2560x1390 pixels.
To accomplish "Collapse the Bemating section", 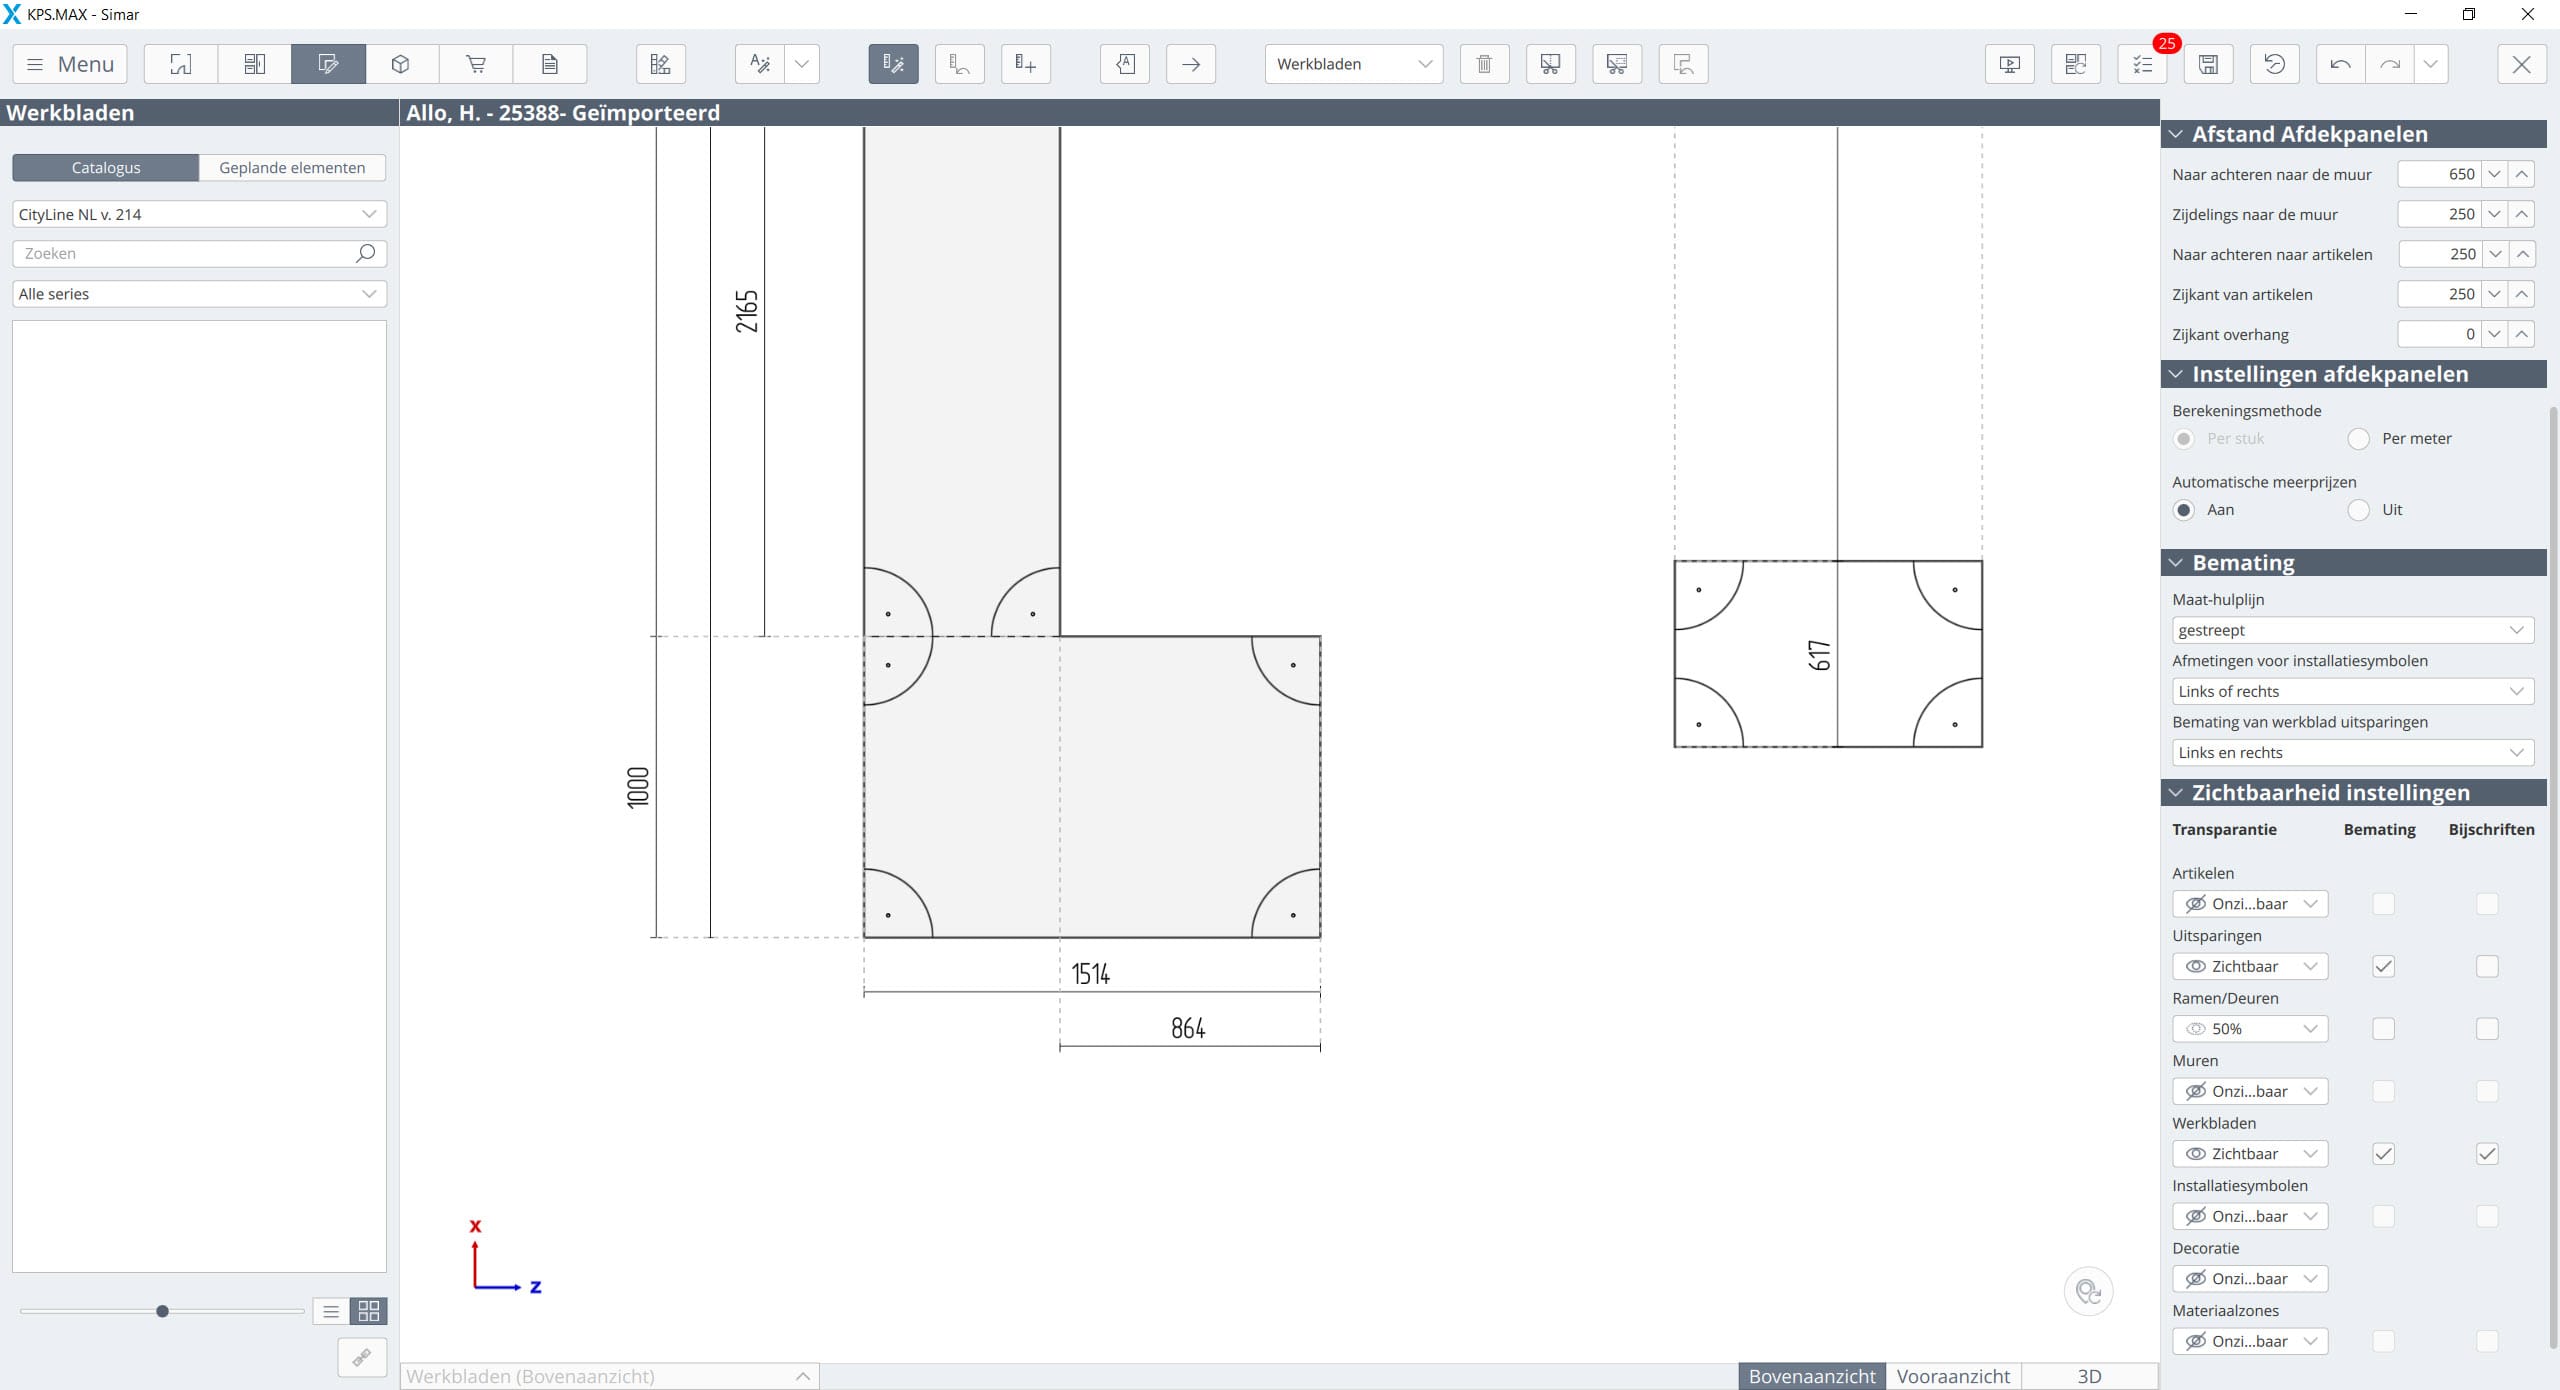I will tap(2176, 563).
